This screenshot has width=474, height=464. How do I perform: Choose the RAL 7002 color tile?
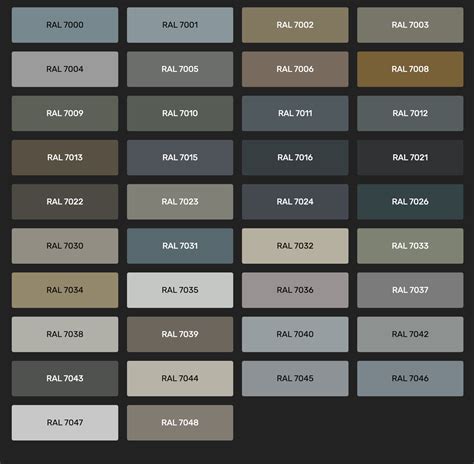(x=295, y=25)
